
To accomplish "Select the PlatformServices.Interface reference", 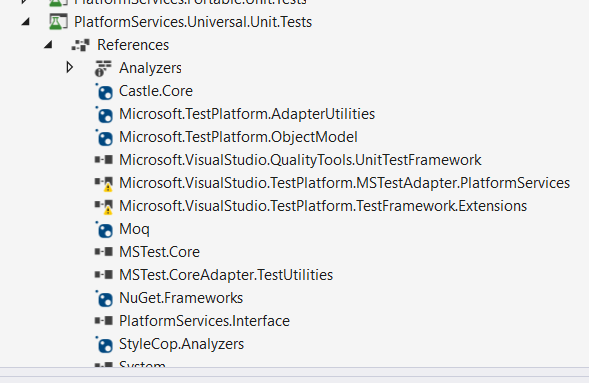I will (x=204, y=321).
